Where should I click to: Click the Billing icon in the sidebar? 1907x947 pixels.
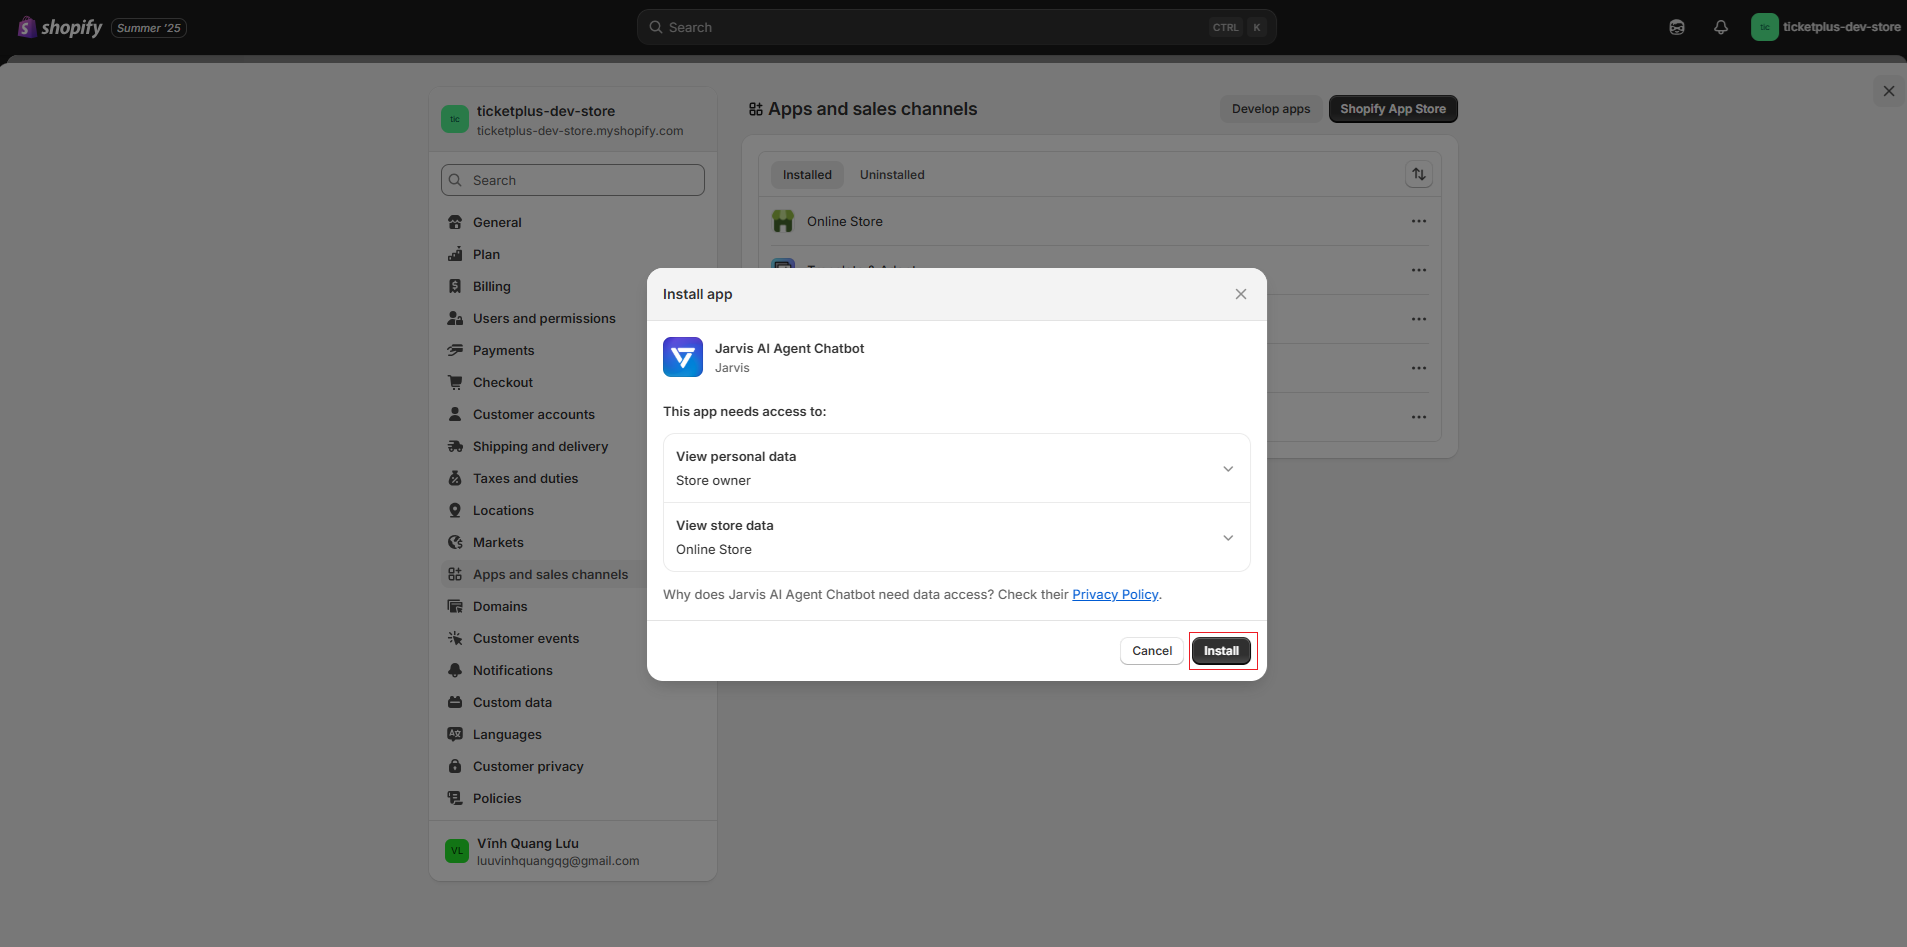pyautogui.click(x=455, y=286)
